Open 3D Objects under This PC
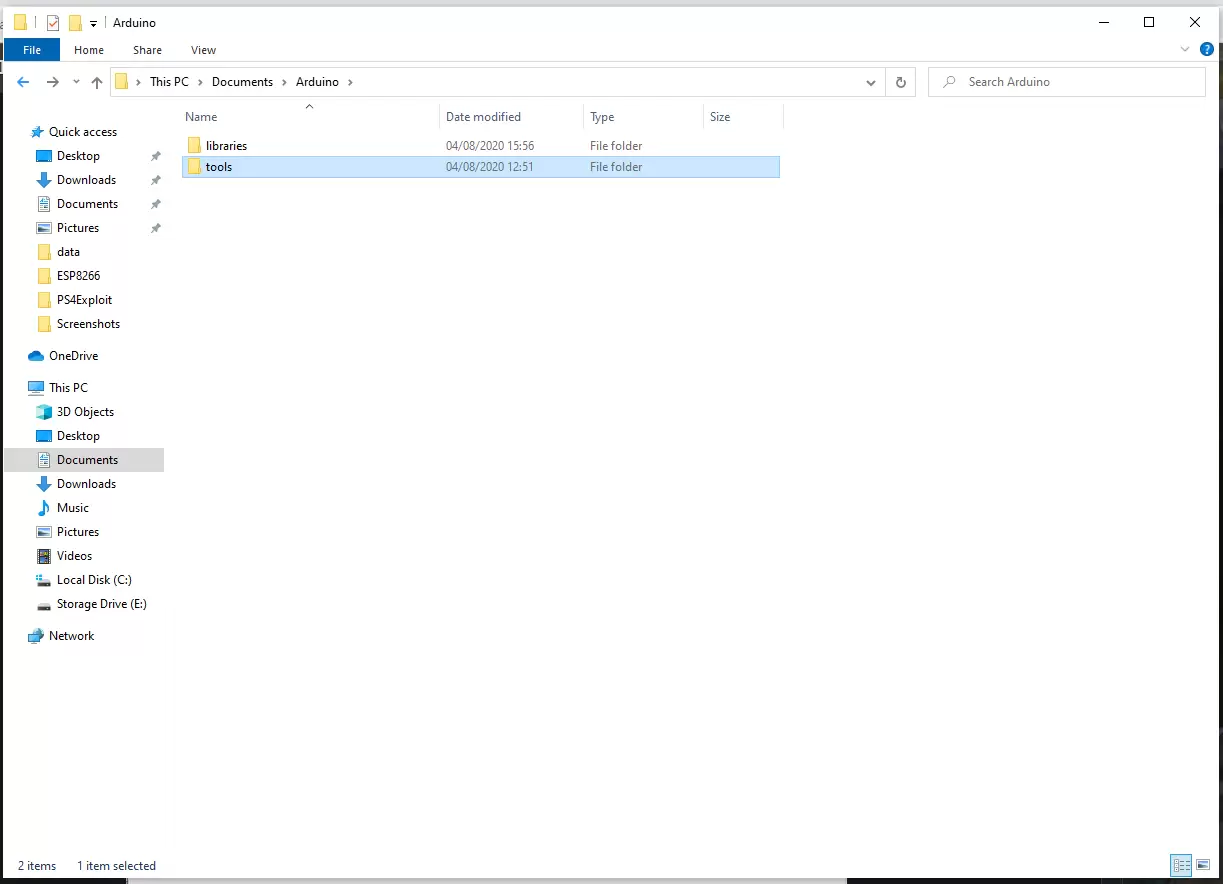The width and height of the screenshot is (1223, 884). (85, 412)
